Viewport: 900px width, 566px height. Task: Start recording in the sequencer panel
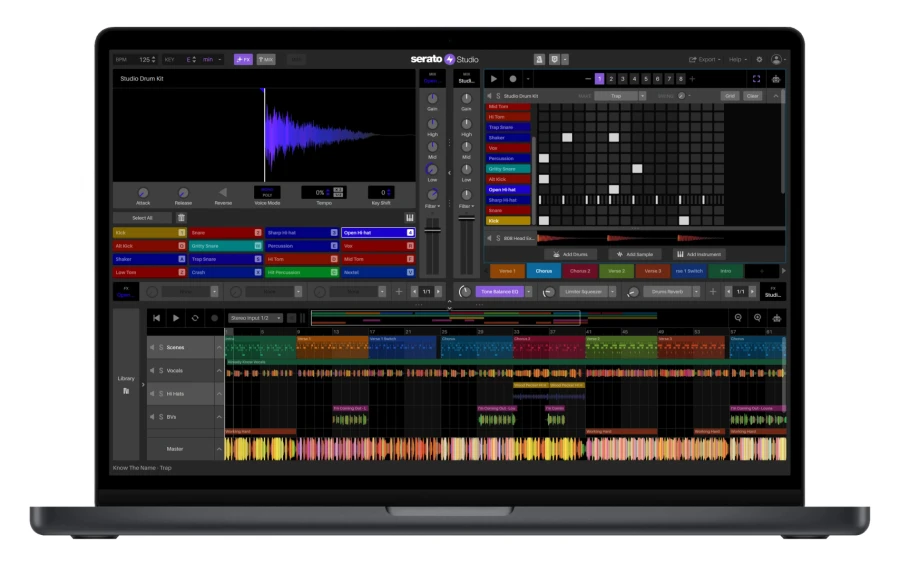click(x=513, y=79)
